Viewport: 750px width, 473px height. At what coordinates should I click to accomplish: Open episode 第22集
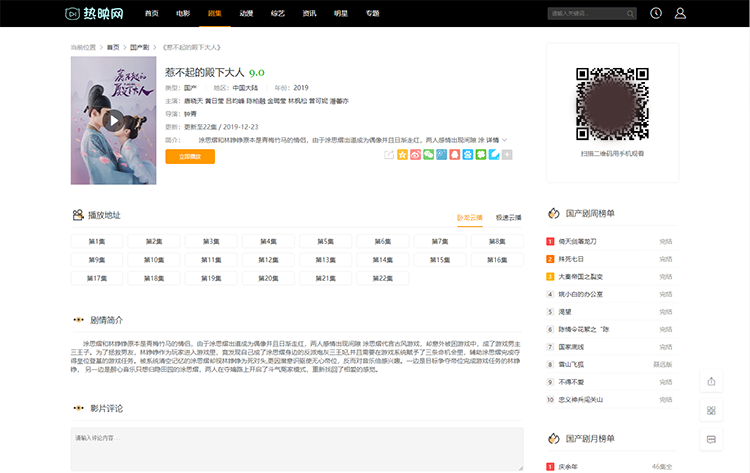(383, 278)
